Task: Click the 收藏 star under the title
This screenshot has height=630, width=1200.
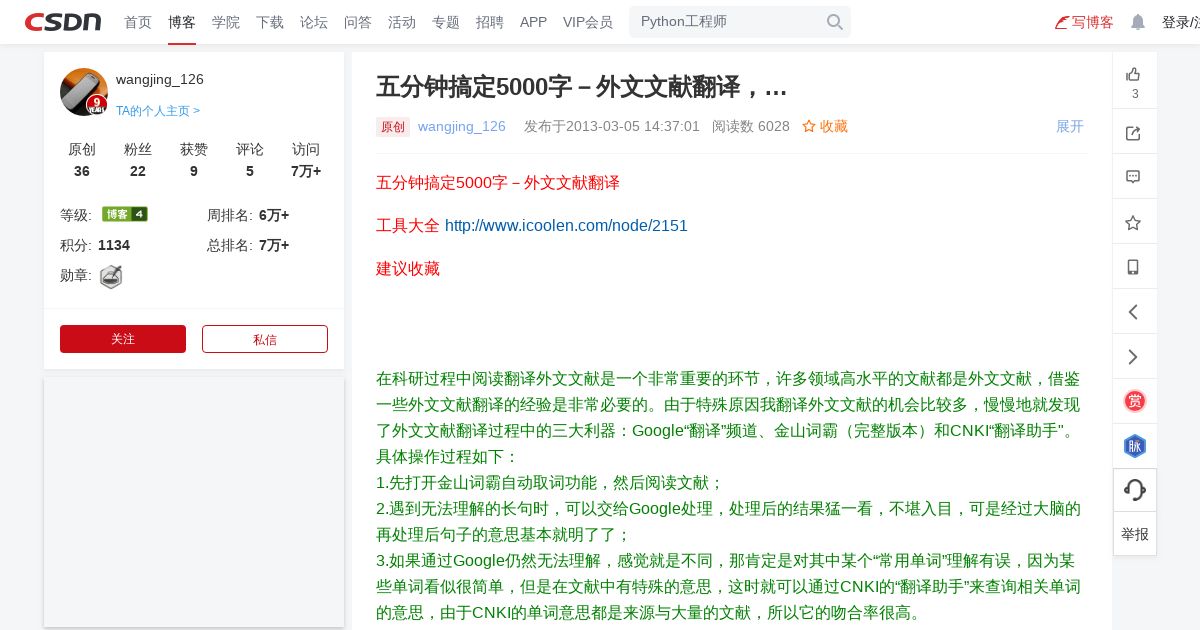Action: tap(825, 126)
